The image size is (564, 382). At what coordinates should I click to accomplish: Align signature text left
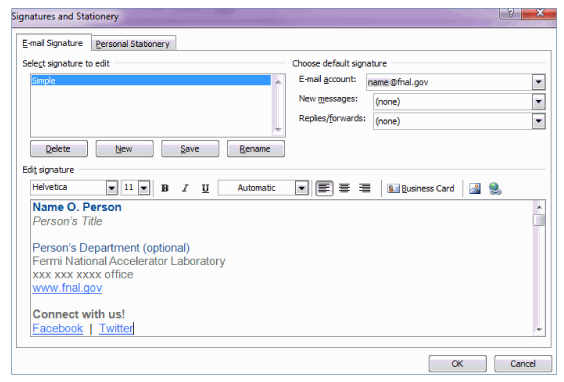tap(324, 188)
